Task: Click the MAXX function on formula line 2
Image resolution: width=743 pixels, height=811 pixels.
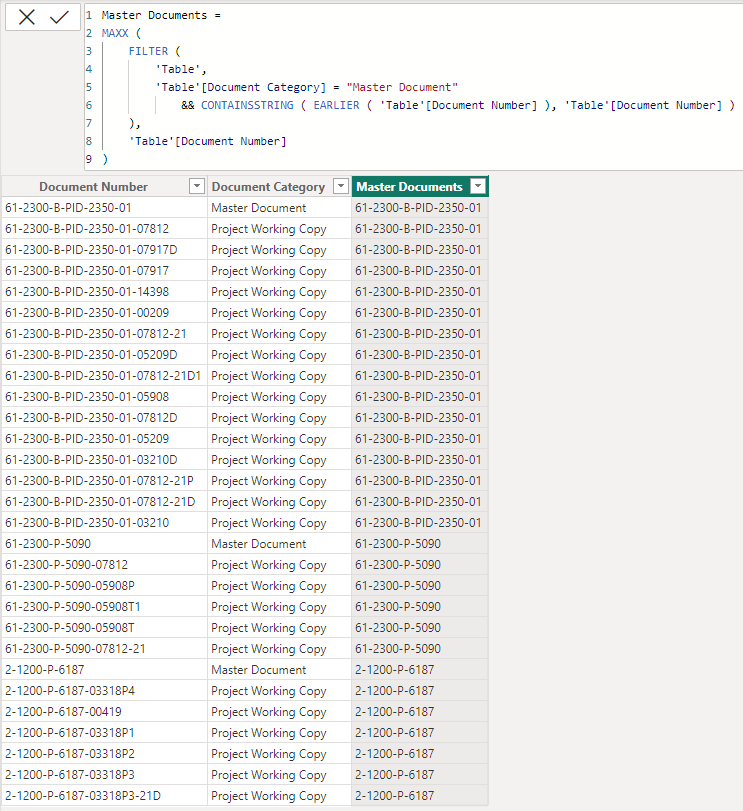Action: tap(115, 33)
